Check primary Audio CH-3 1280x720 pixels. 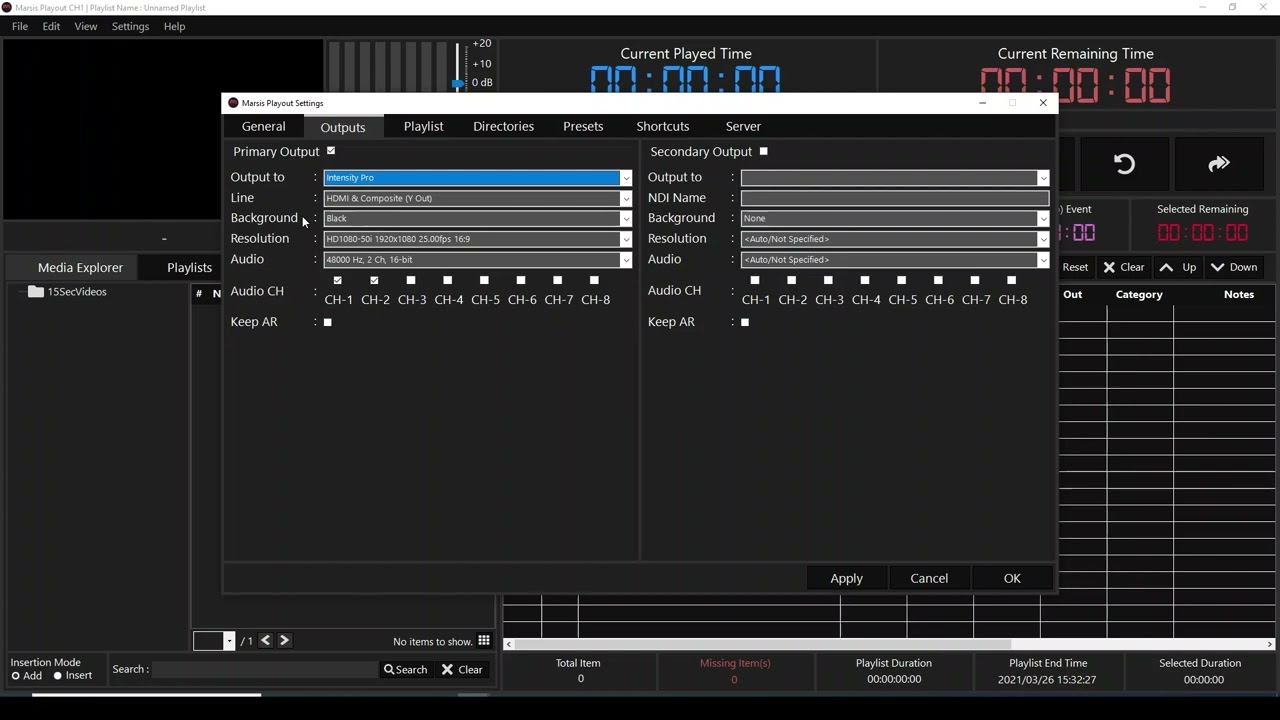[x=411, y=280]
